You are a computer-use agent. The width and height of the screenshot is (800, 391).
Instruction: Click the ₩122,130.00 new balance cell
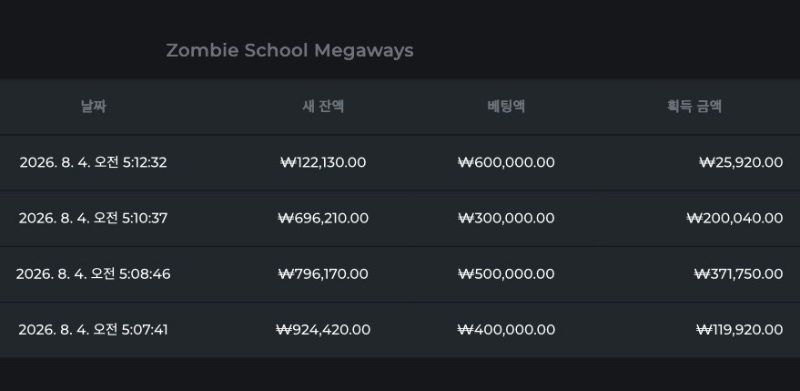click(x=323, y=162)
